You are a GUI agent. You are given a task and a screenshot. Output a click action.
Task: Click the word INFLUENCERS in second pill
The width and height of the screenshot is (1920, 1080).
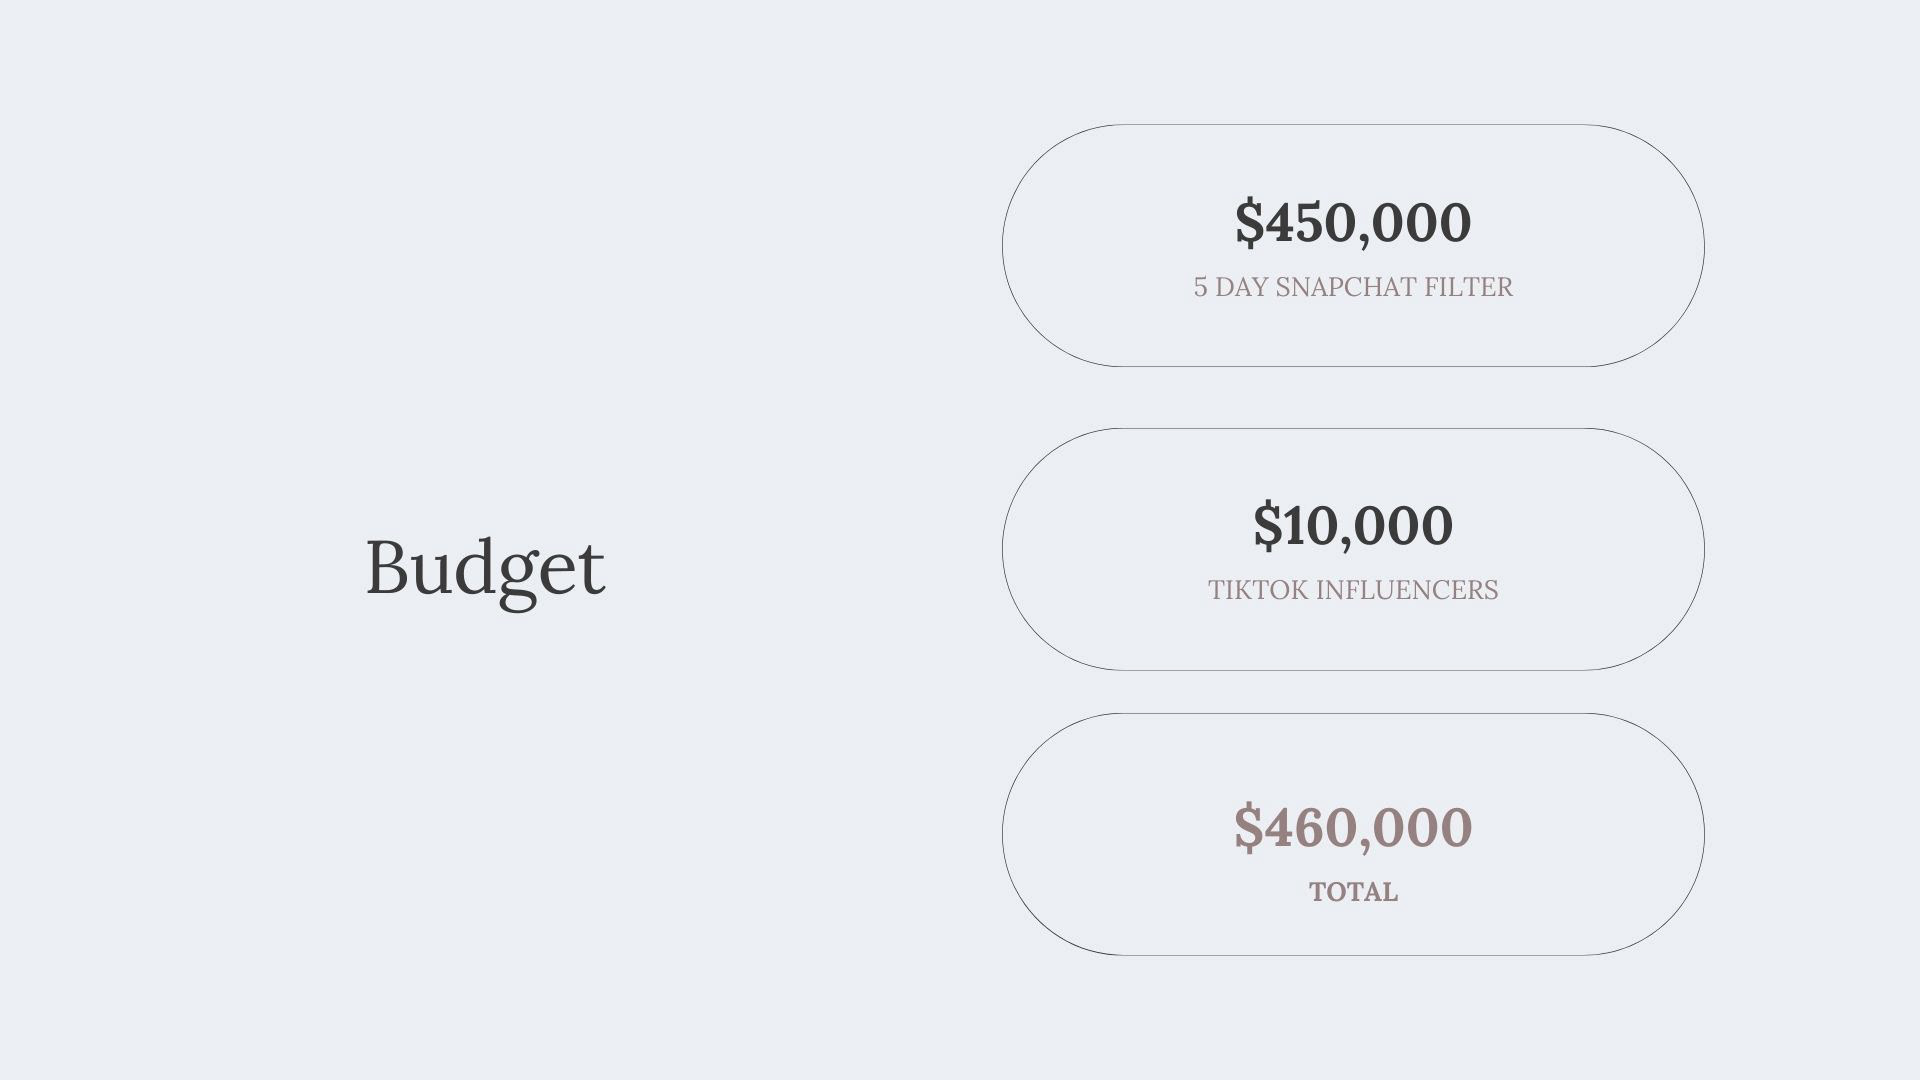[1407, 590]
